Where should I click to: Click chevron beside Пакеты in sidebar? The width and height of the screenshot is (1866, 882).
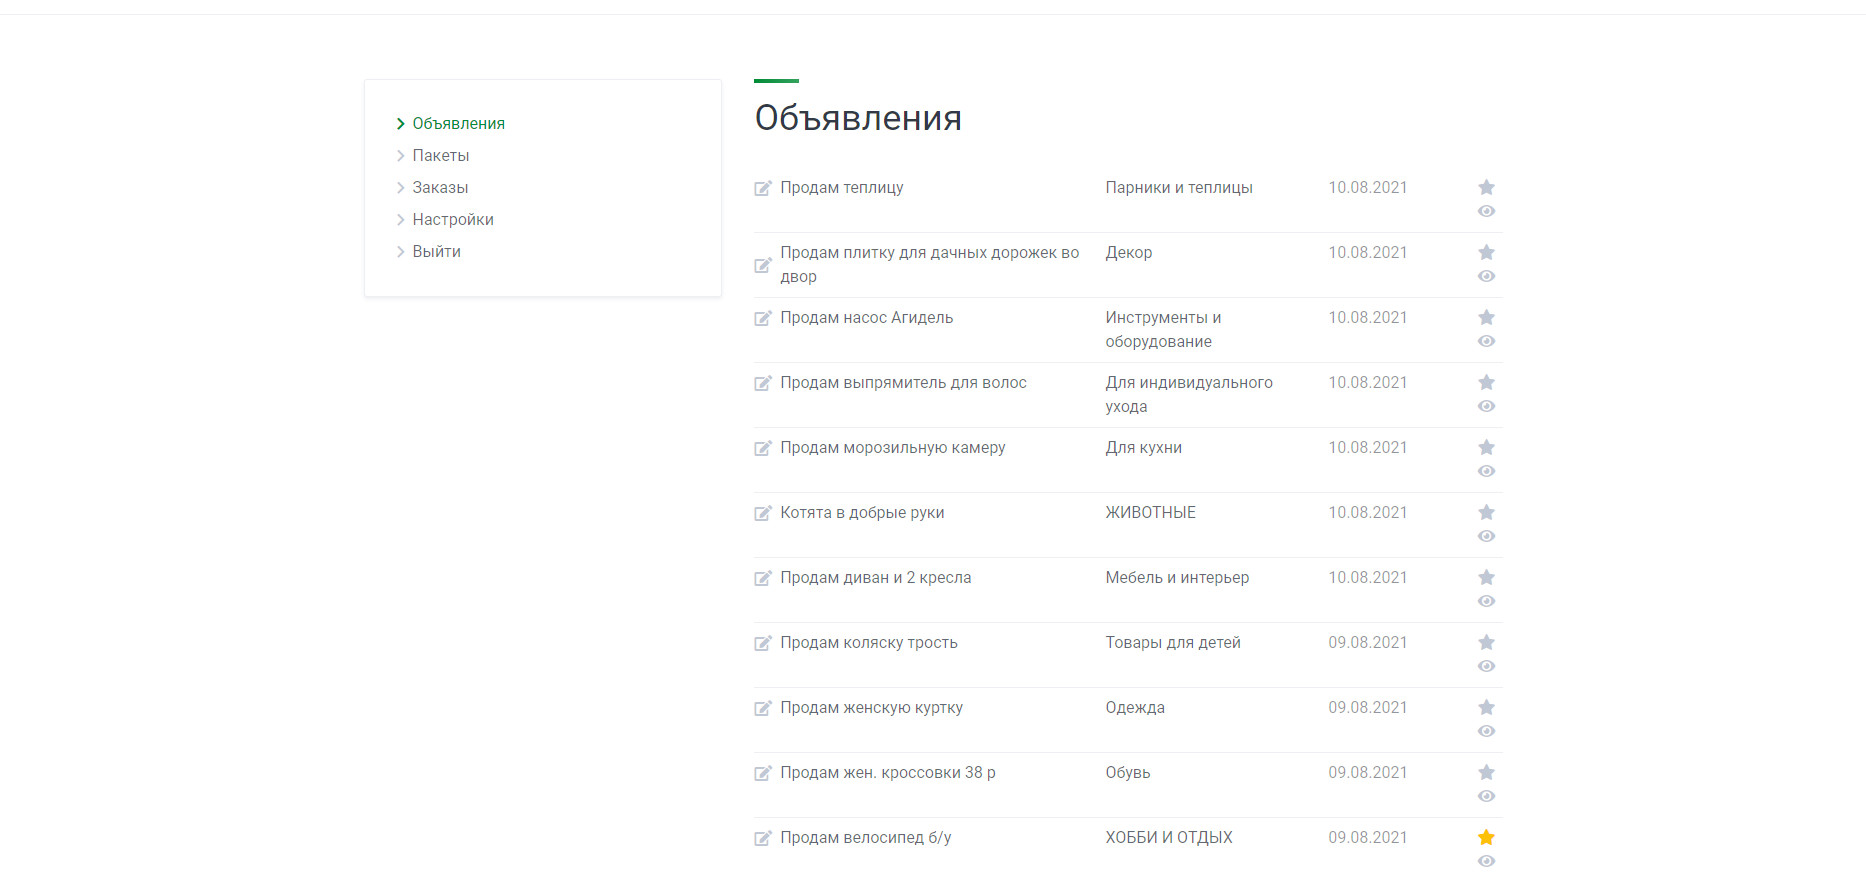point(401,156)
